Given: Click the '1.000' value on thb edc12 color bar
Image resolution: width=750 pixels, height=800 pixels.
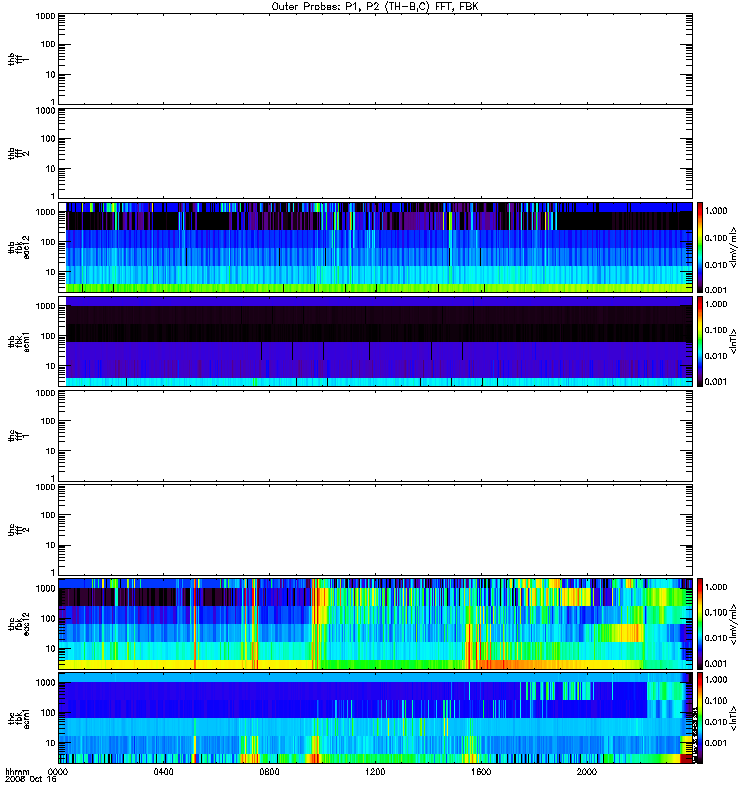Looking at the screenshot, I should coord(716,211).
